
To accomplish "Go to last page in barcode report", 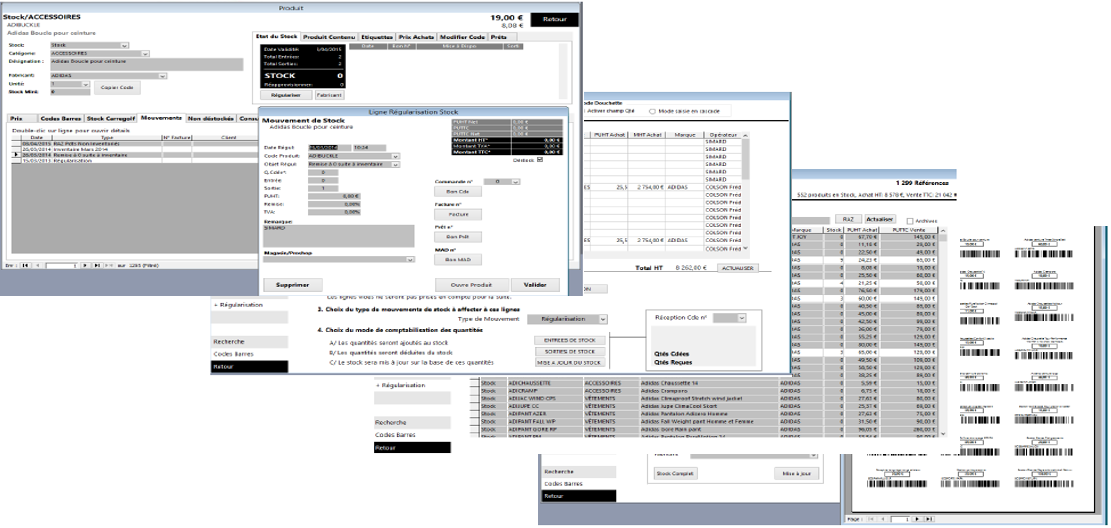I will pos(929,519).
